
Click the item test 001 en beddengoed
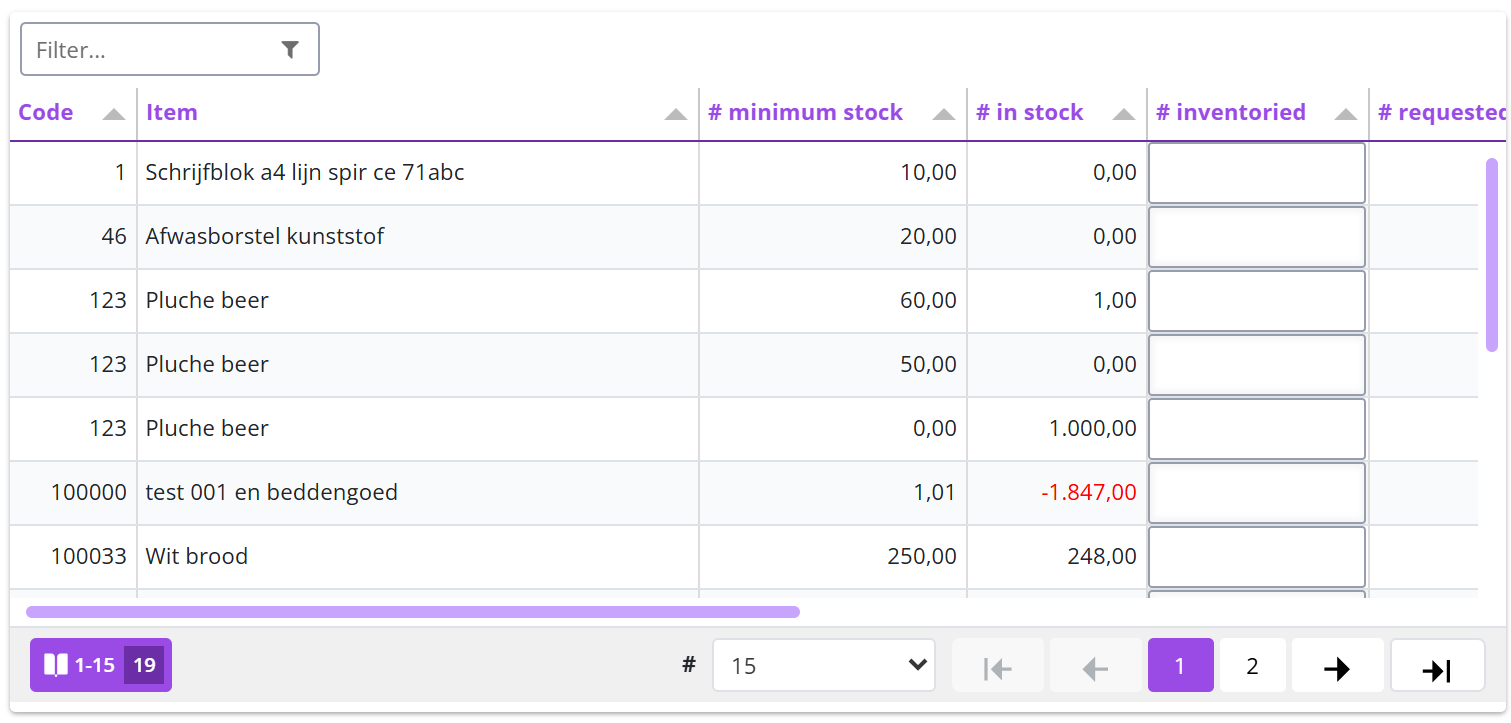click(272, 493)
